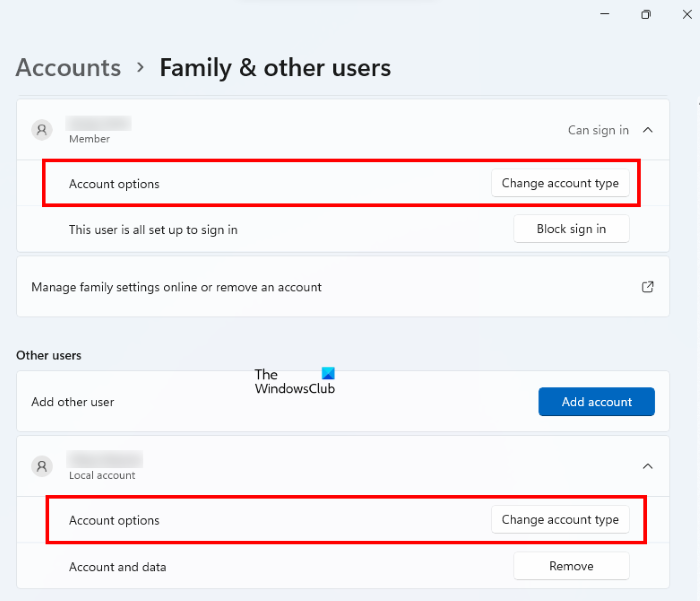Click the scrollbar up arrow at right edge
The image size is (700, 601).
pos(696,103)
